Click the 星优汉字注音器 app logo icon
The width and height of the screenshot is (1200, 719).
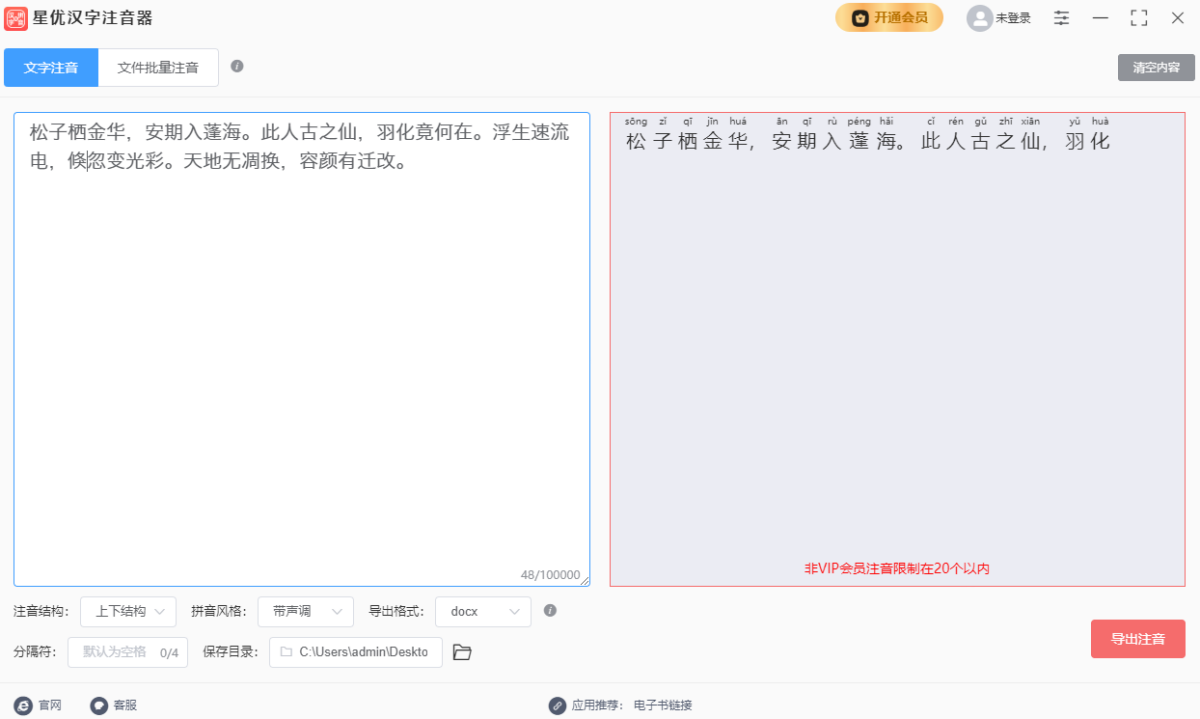point(16,18)
